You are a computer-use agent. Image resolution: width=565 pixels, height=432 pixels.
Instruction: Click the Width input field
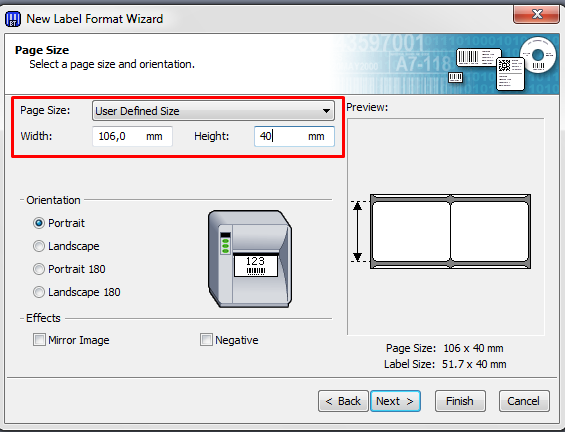[x=132, y=136]
